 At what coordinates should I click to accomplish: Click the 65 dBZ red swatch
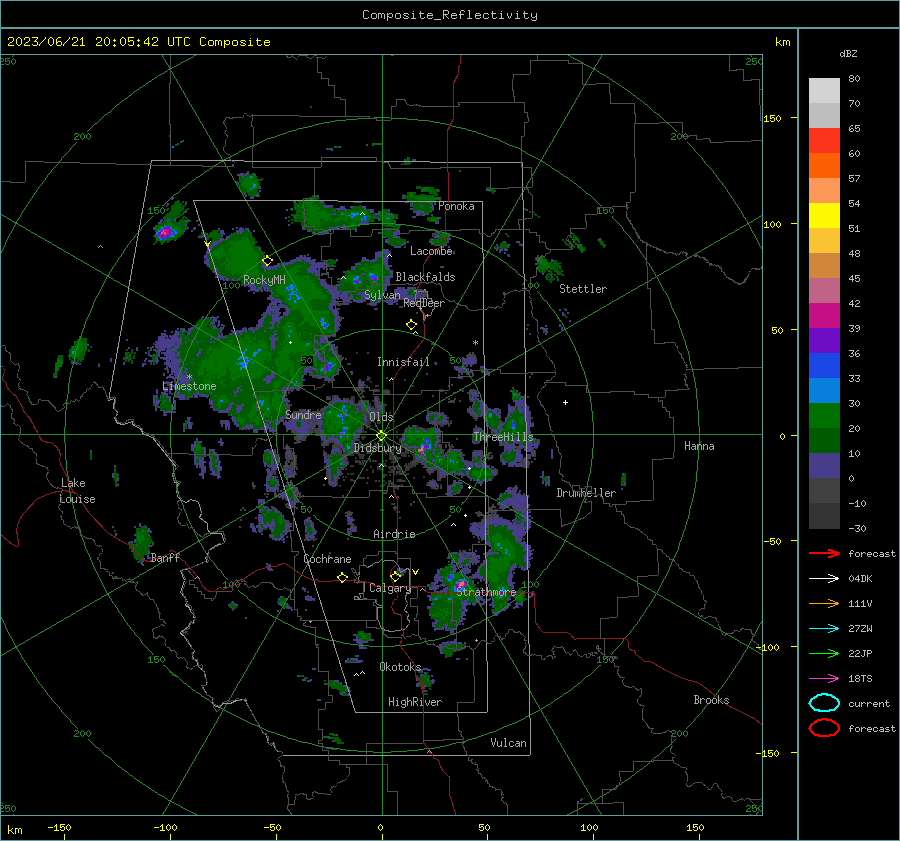pos(824,141)
